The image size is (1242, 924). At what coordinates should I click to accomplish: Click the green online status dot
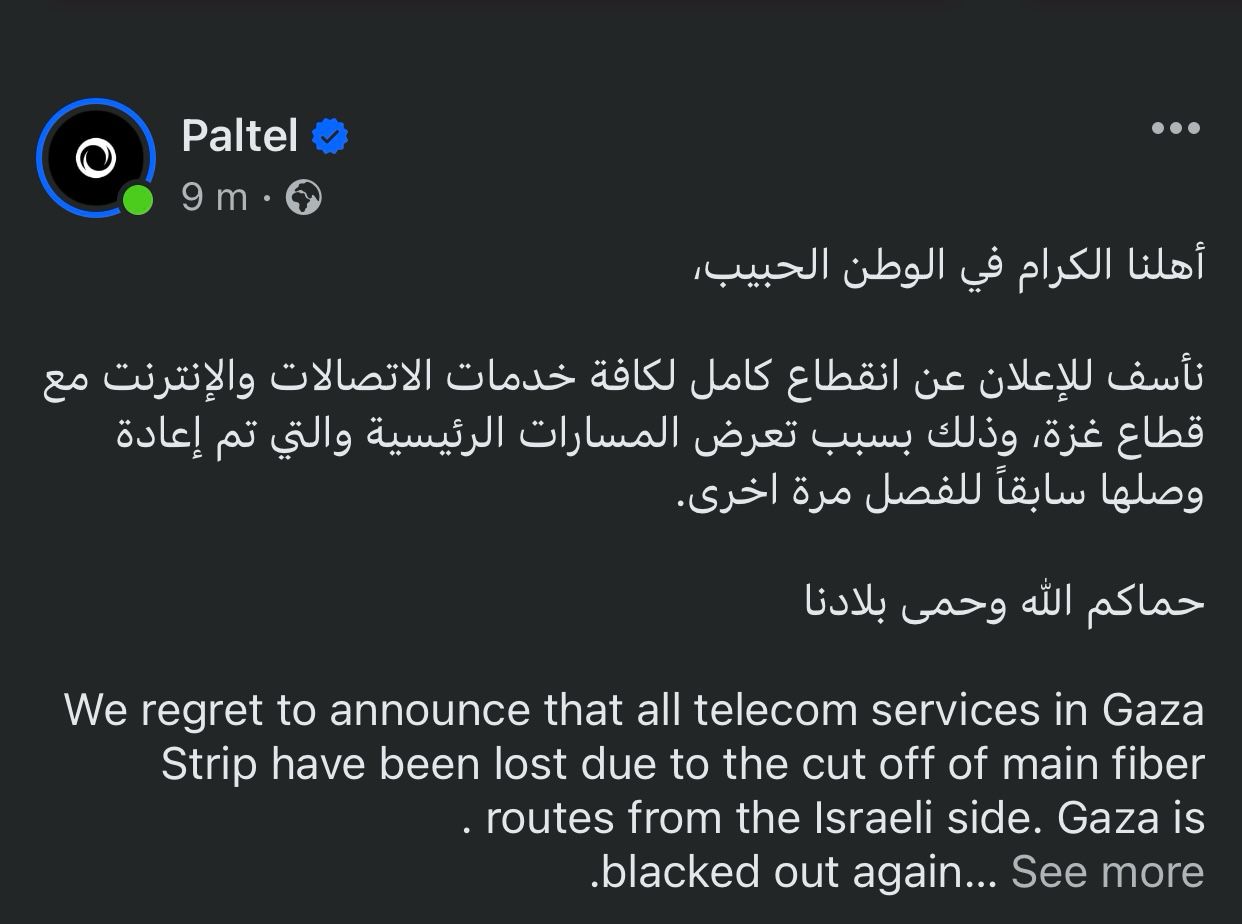[138, 200]
